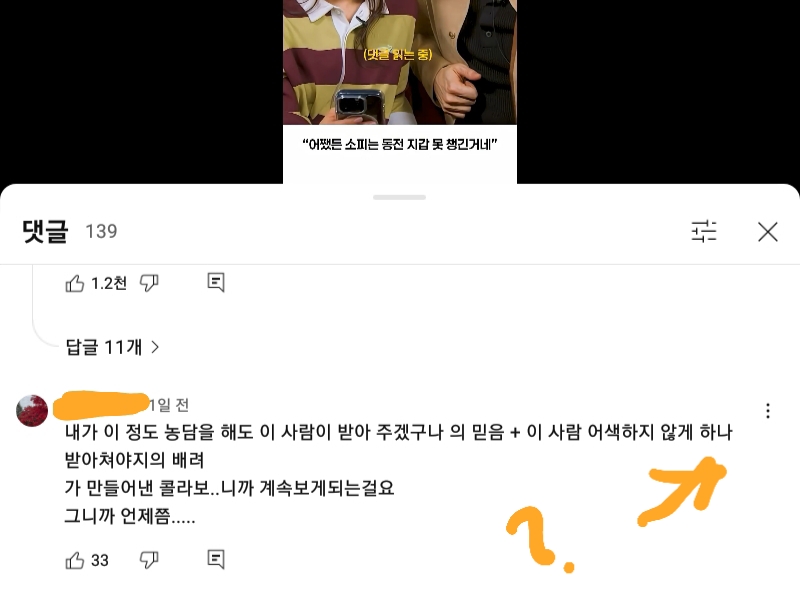Like the comment with 33 likes
Screen dimensions: 800x600
(x=75, y=560)
